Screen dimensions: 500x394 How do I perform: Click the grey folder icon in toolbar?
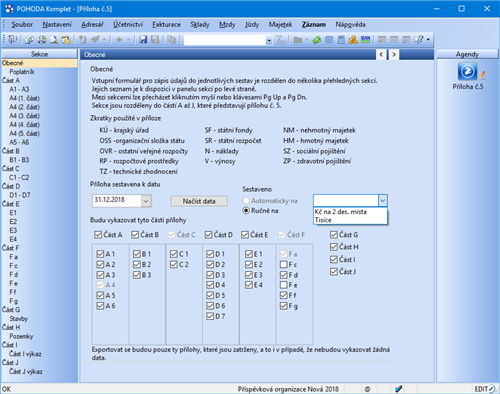(x=298, y=40)
